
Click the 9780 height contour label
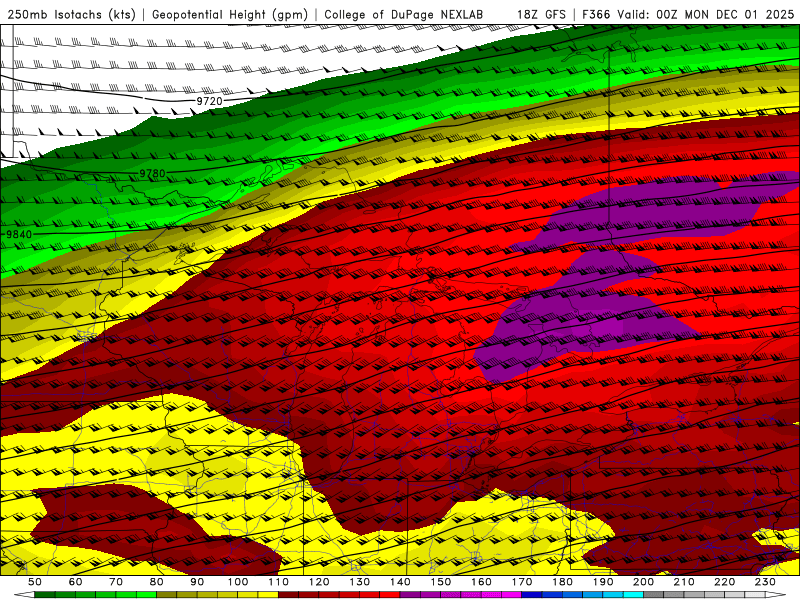[153, 173]
